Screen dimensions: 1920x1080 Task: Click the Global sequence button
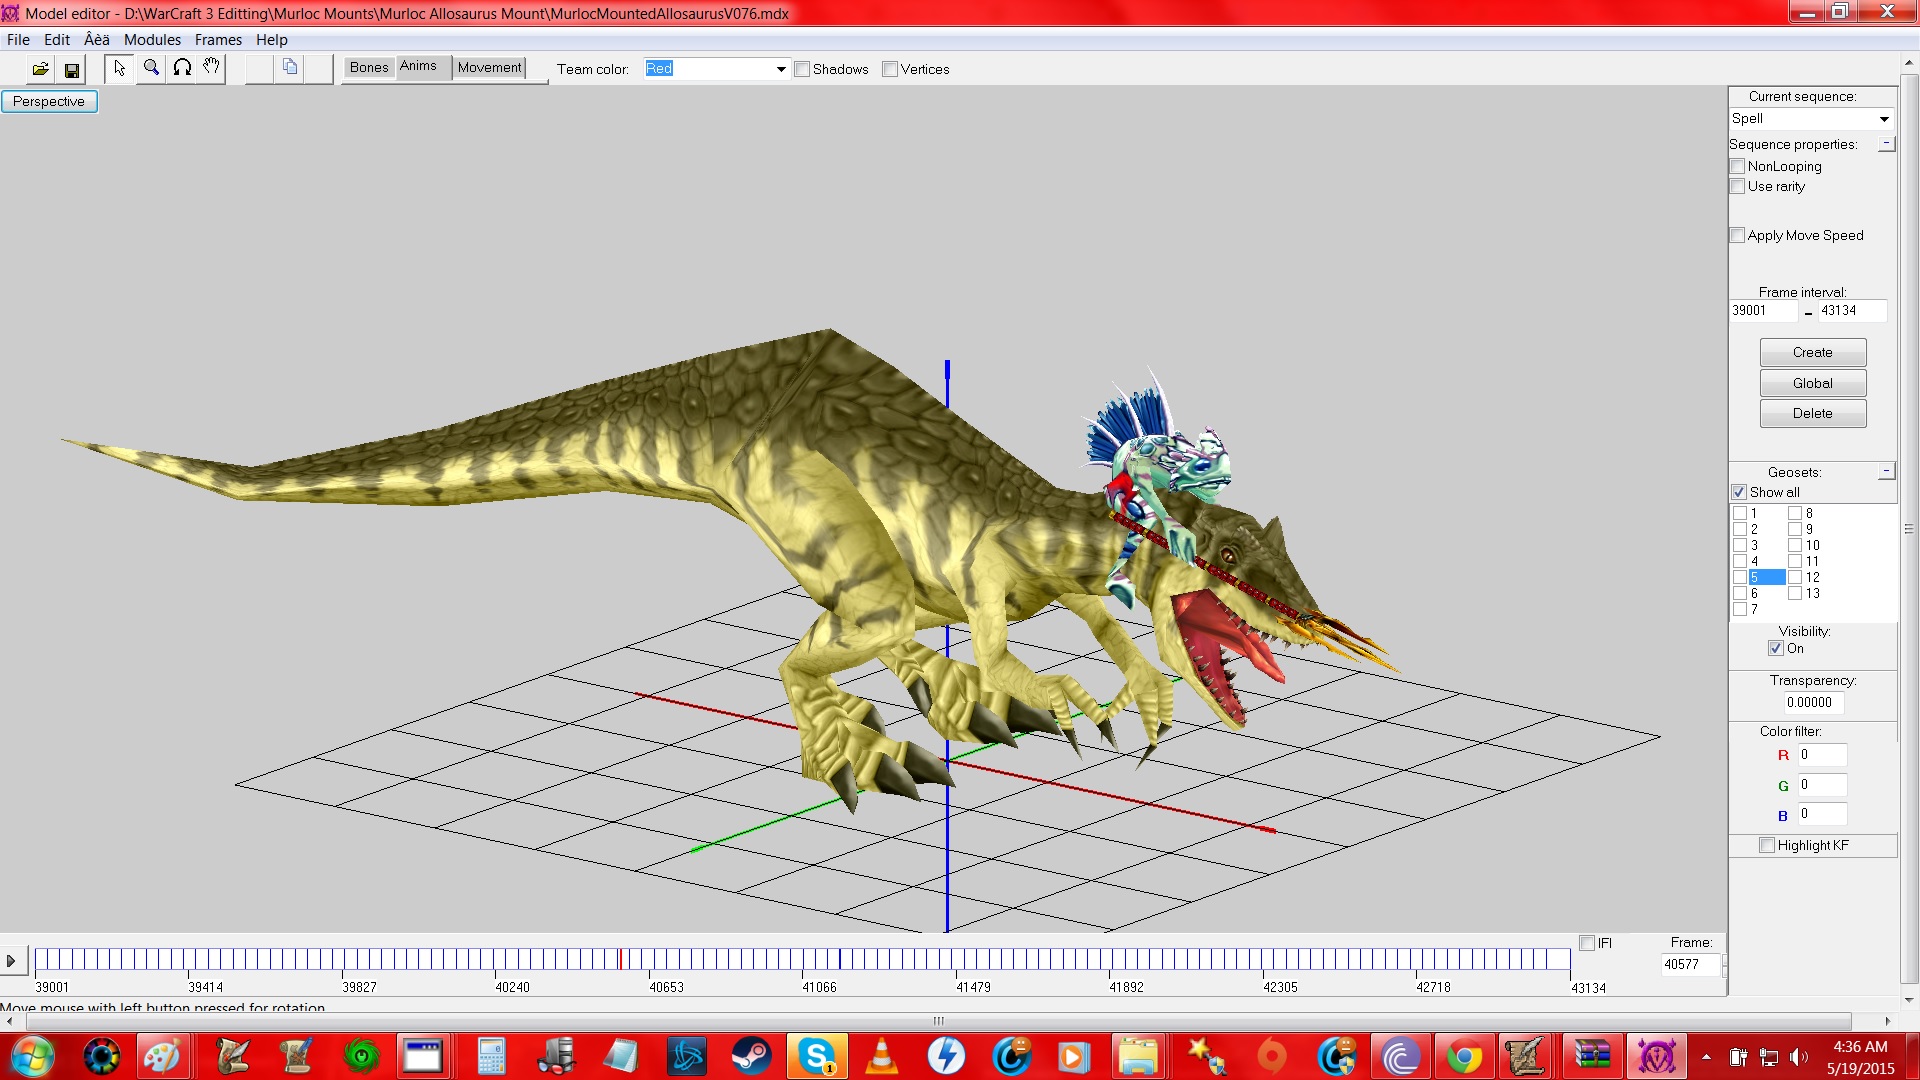point(1813,383)
